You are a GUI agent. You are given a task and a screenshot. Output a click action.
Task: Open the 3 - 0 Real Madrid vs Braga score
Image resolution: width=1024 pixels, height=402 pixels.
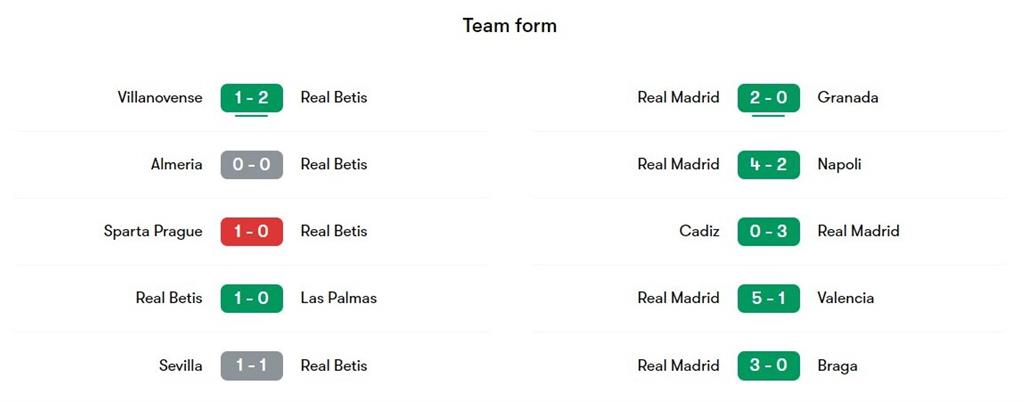tap(768, 366)
